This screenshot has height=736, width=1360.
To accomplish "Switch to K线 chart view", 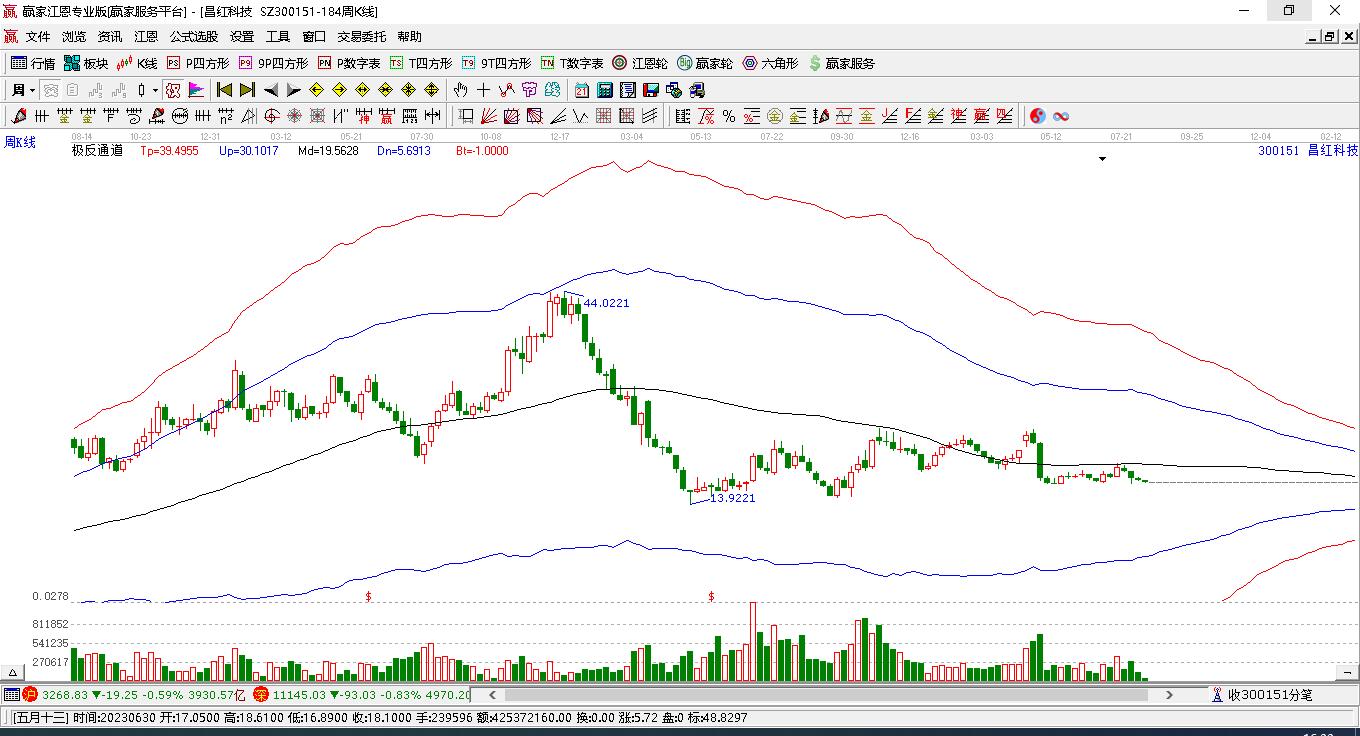I will point(137,63).
